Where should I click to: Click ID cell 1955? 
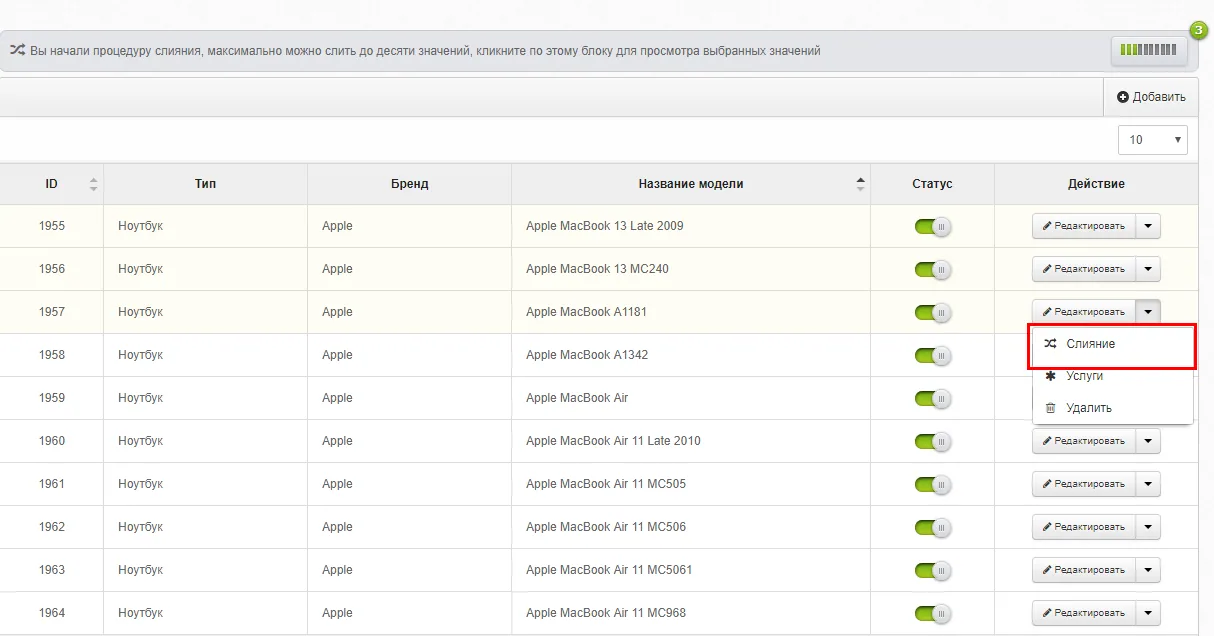pos(52,226)
